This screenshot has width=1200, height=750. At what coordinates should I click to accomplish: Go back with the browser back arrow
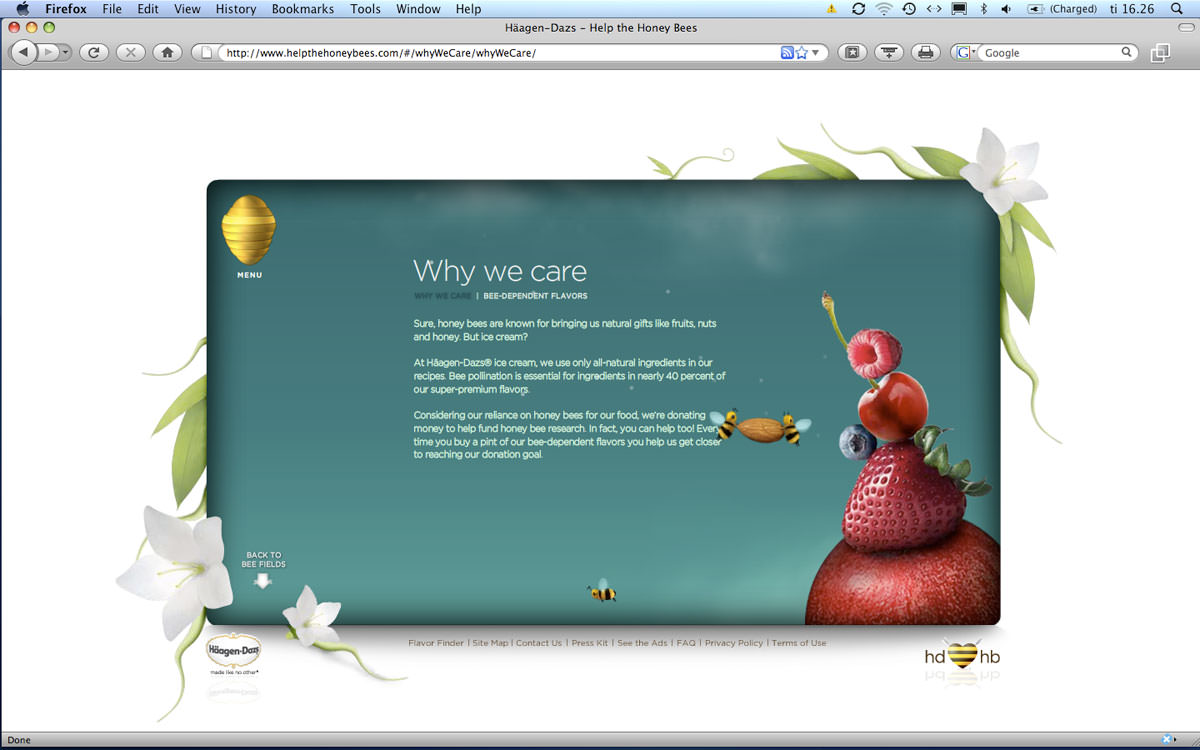point(24,52)
